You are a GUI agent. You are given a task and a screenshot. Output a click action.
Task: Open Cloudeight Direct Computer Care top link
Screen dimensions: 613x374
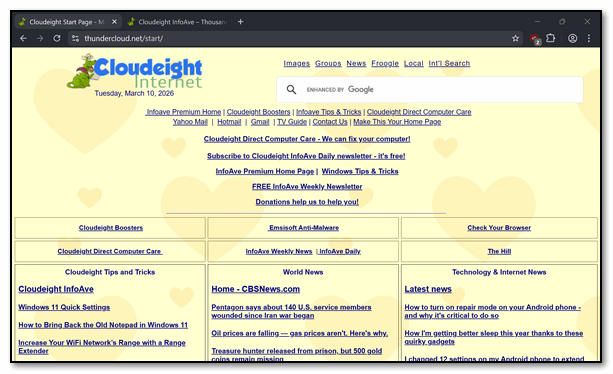419,112
